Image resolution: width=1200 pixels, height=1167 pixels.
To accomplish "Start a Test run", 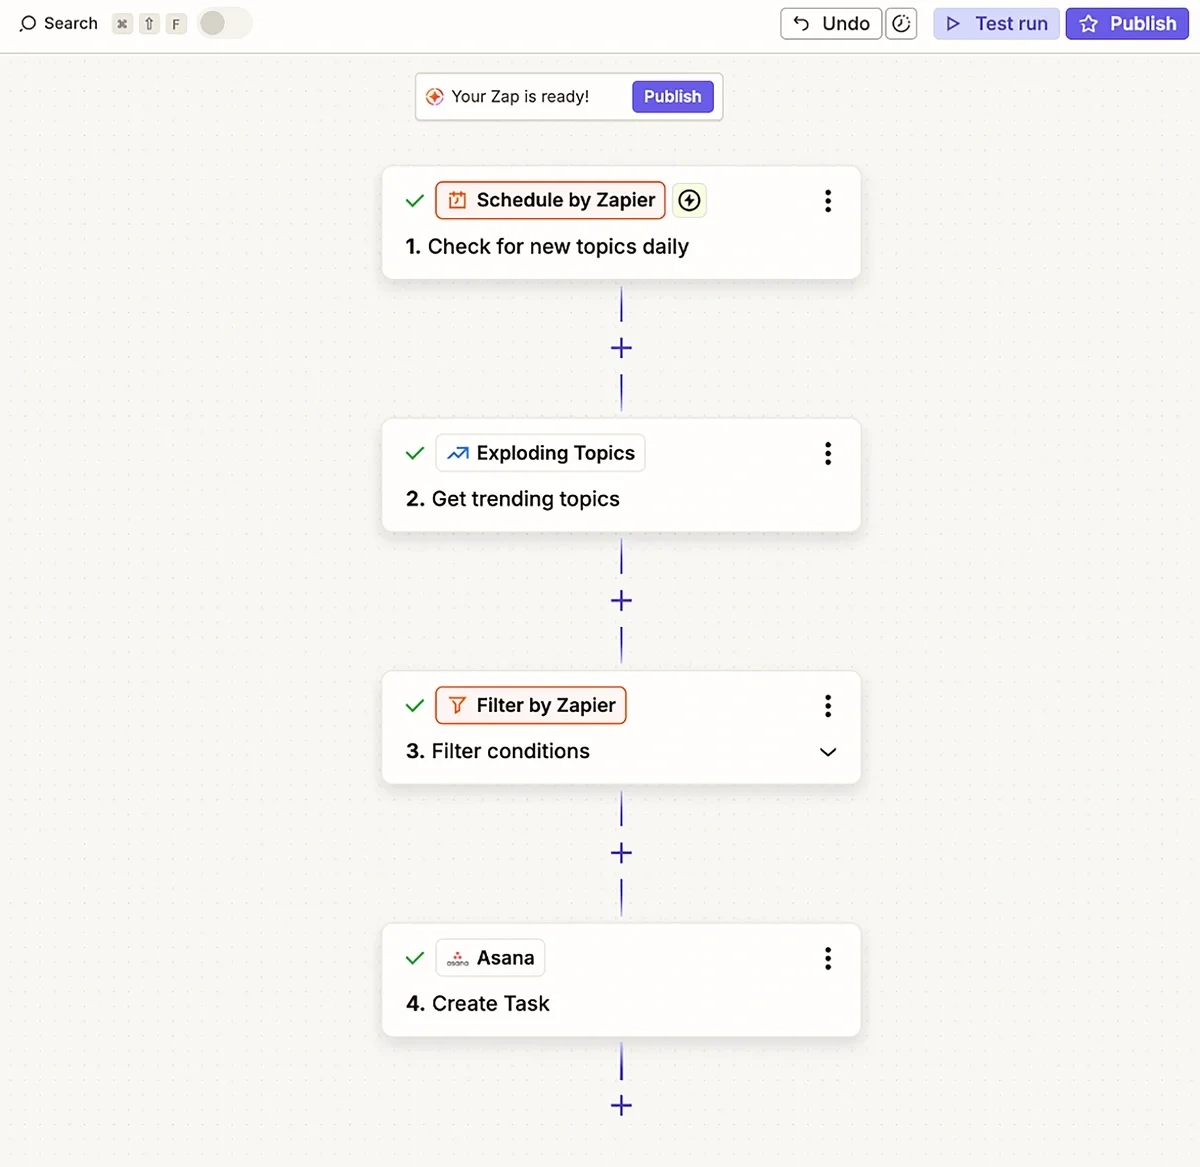I will 996,23.
